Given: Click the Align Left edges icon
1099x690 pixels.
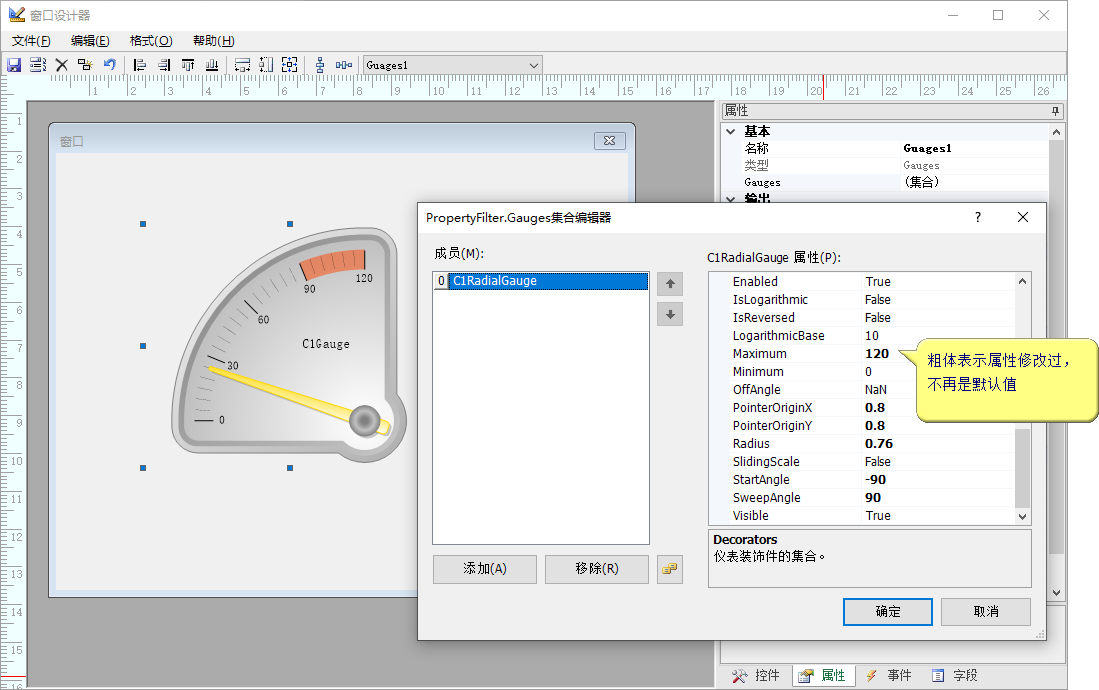Looking at the screenshot, I should (x=140, y=65).
